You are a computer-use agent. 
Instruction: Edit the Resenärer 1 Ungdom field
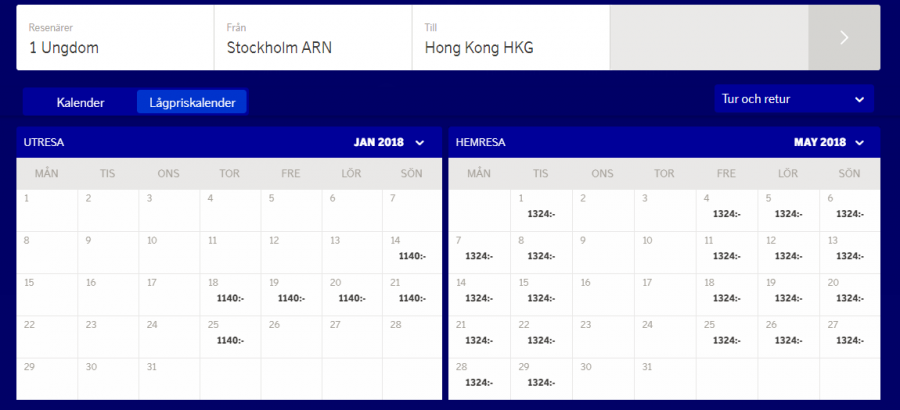coord(115,38)
